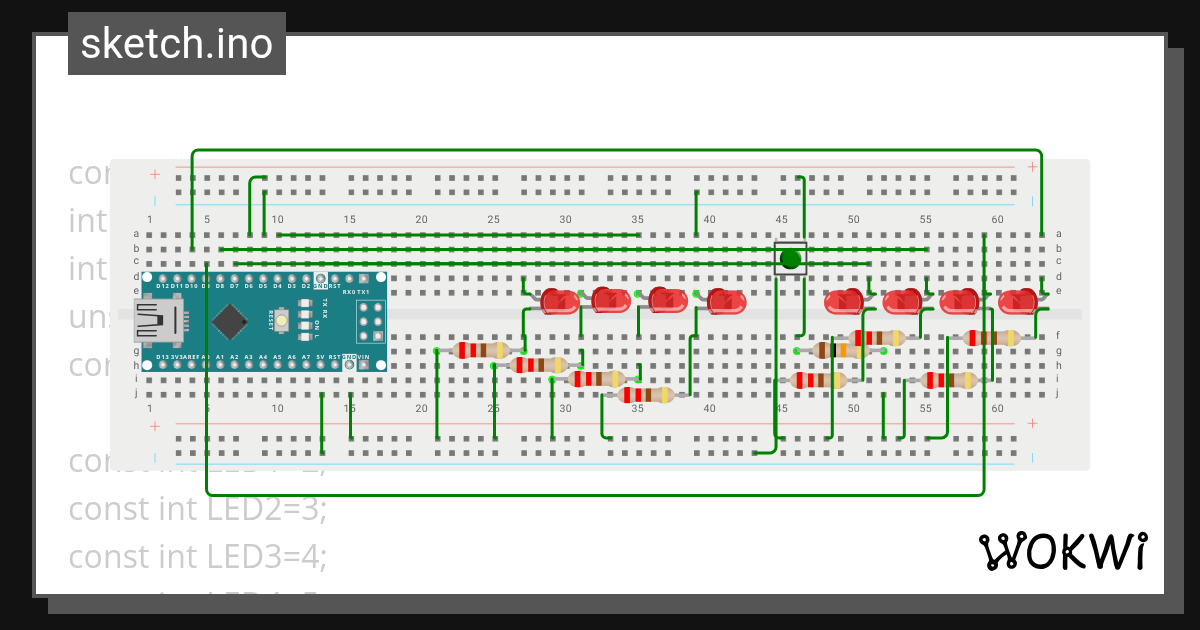Image resolution: width=1200 pixels, height=630 pixels.
Task: Click the Wokwi logo
Action: pos(1062,551)
